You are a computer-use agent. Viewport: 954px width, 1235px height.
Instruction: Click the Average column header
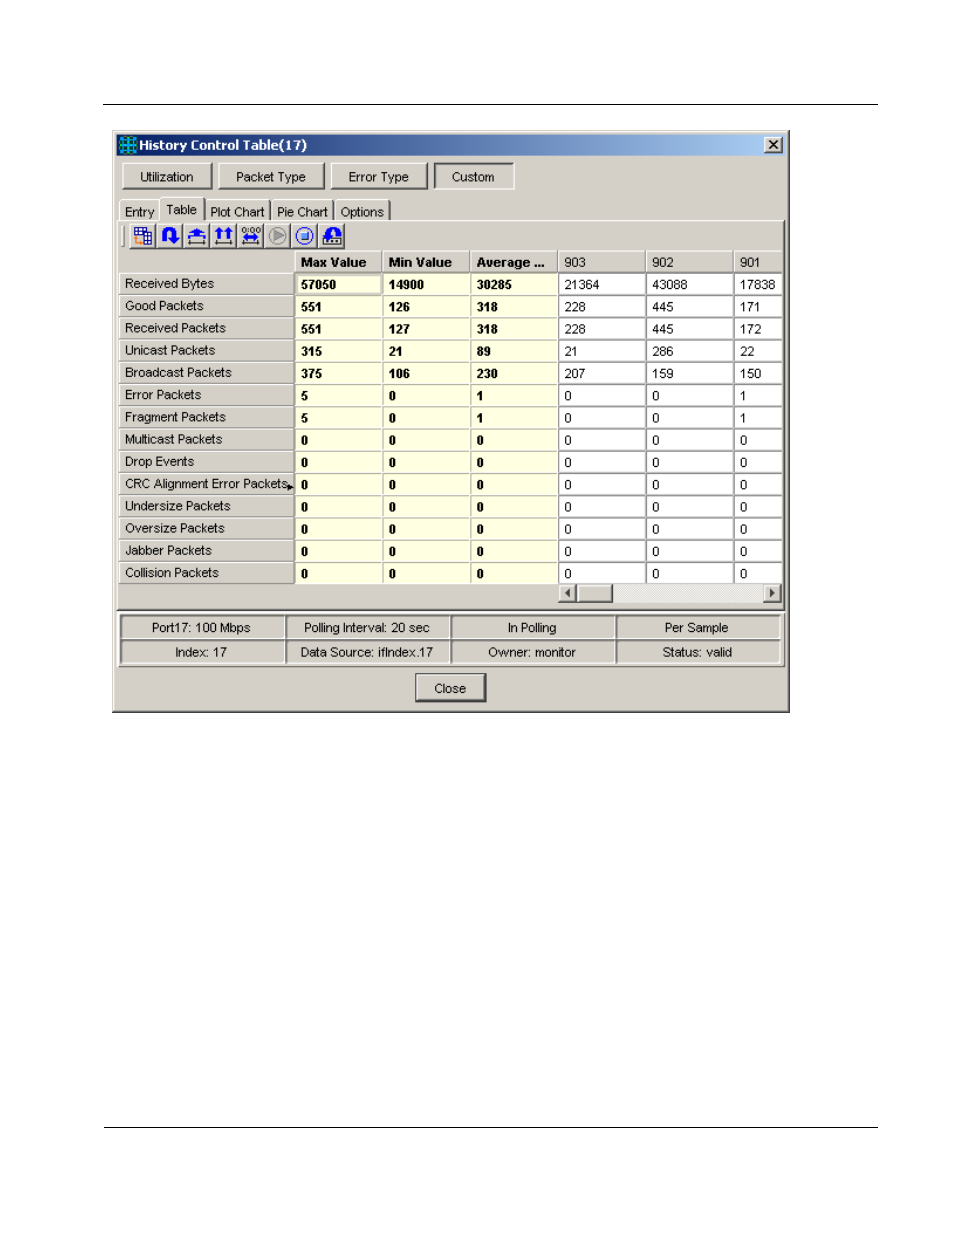tap(514, 262)
